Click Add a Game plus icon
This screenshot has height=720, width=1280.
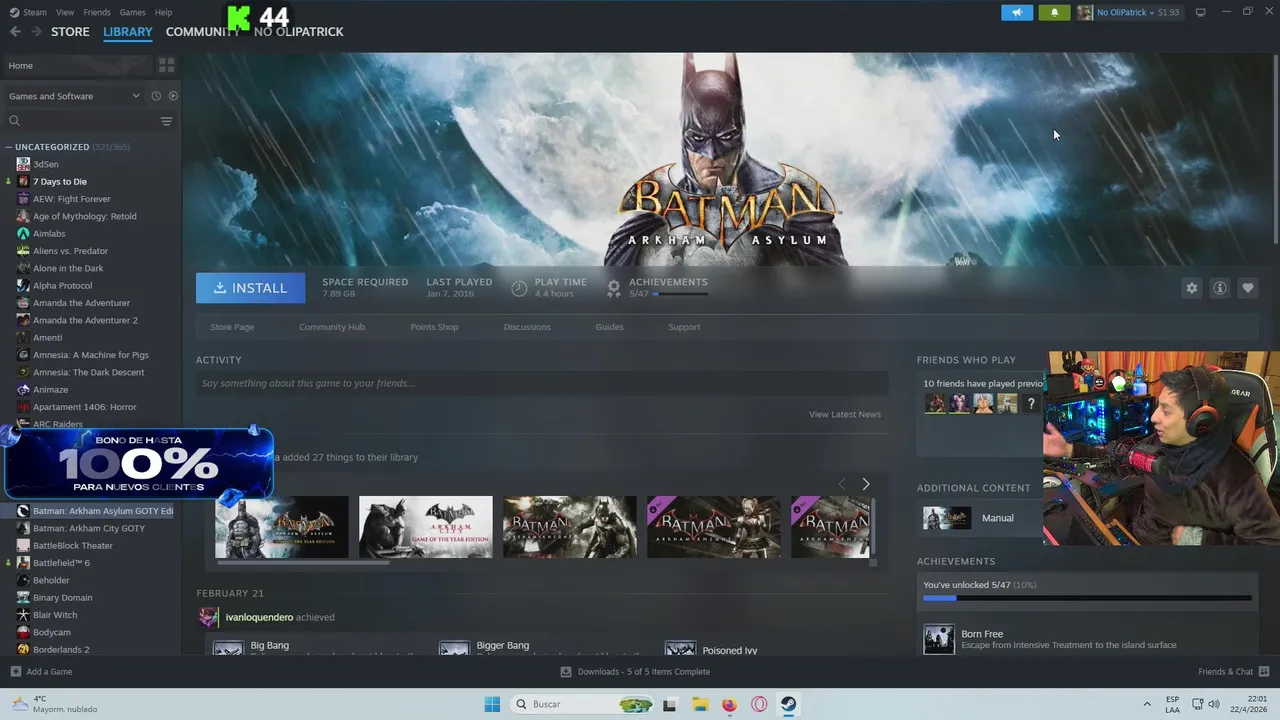click(15, 671)
